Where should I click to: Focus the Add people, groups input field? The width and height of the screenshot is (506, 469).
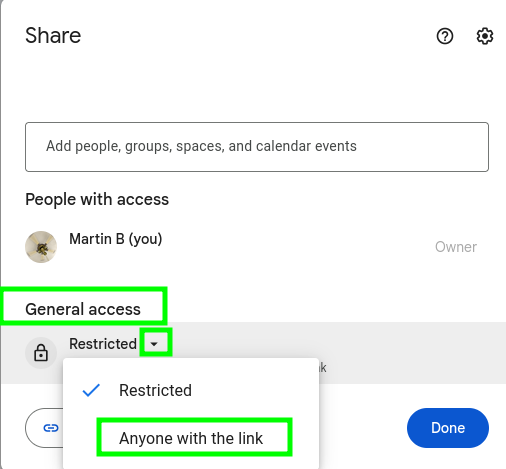[257, 147]
